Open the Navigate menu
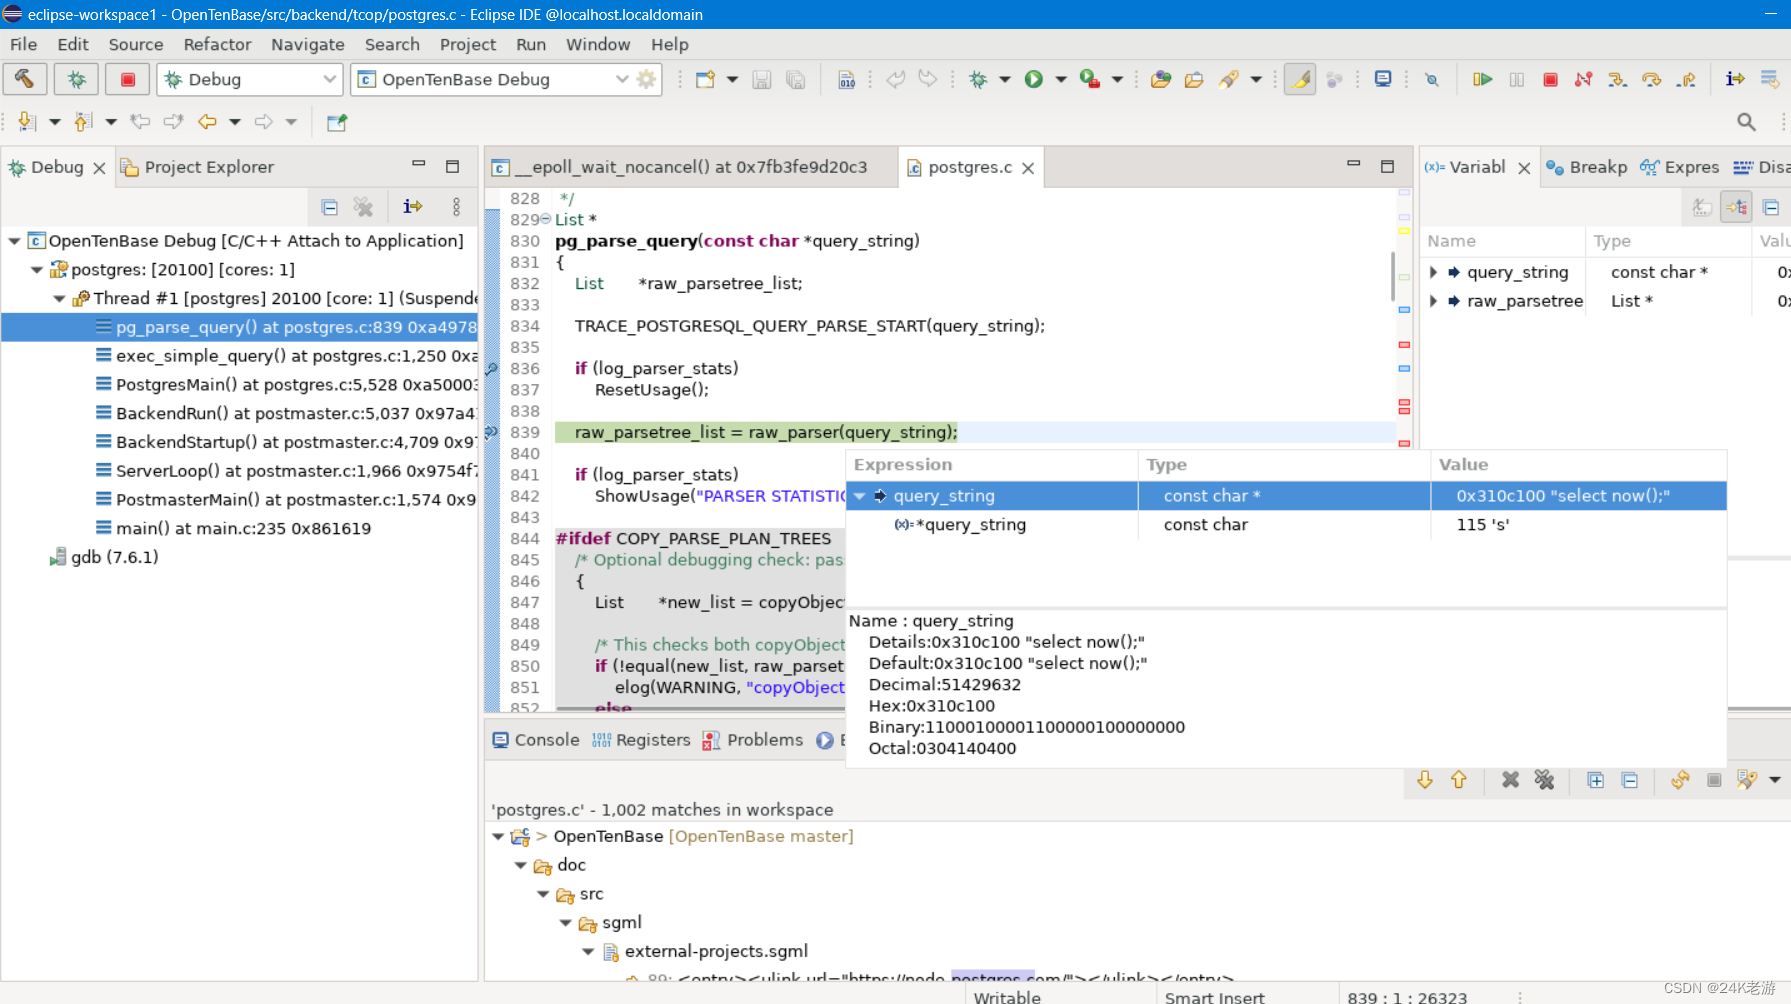 (x=308, y=44)
